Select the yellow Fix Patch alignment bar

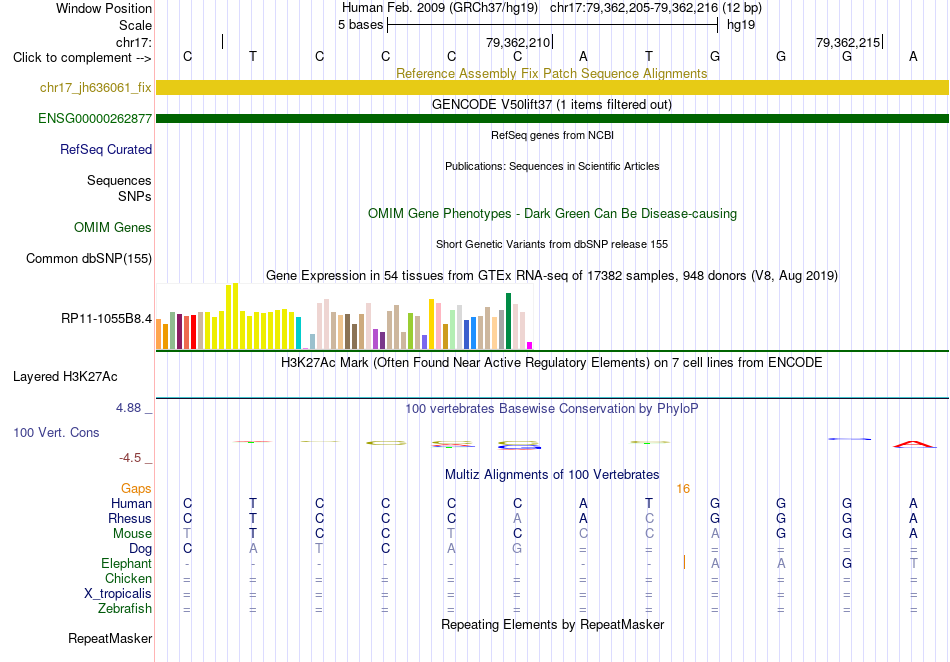point(552,87)
